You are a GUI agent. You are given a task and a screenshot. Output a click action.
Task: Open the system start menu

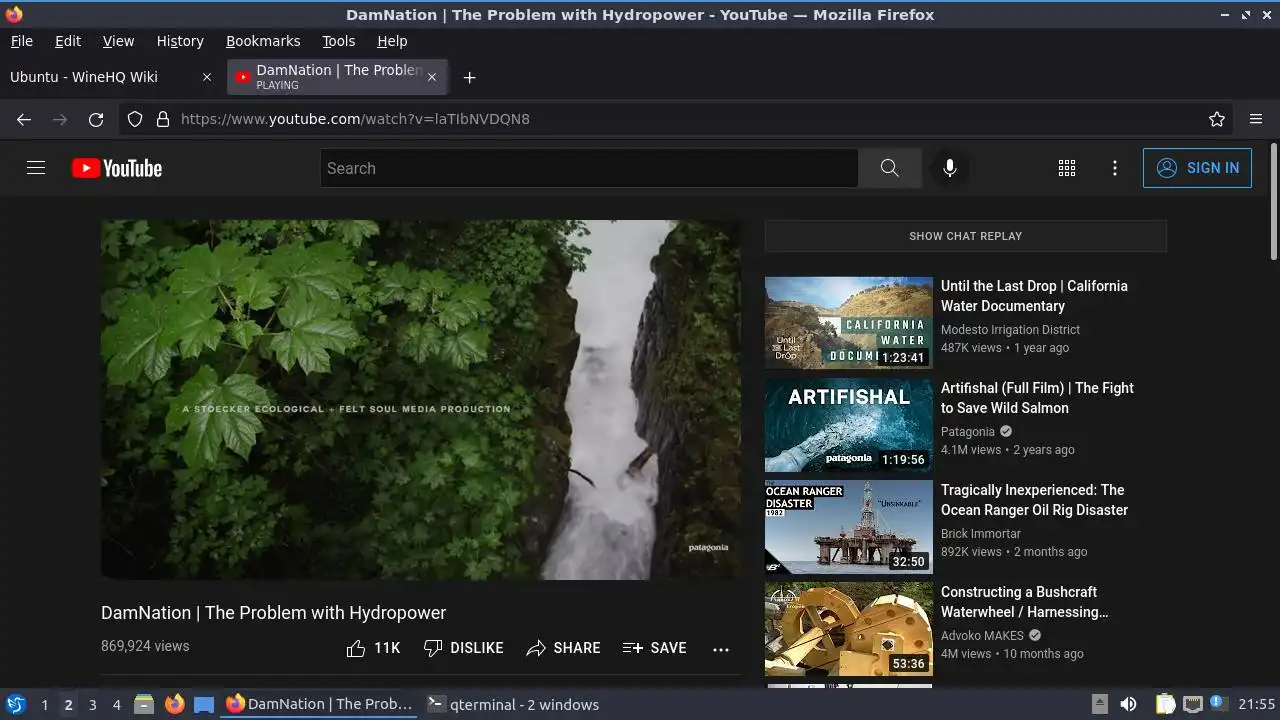(x=16, y=704)
